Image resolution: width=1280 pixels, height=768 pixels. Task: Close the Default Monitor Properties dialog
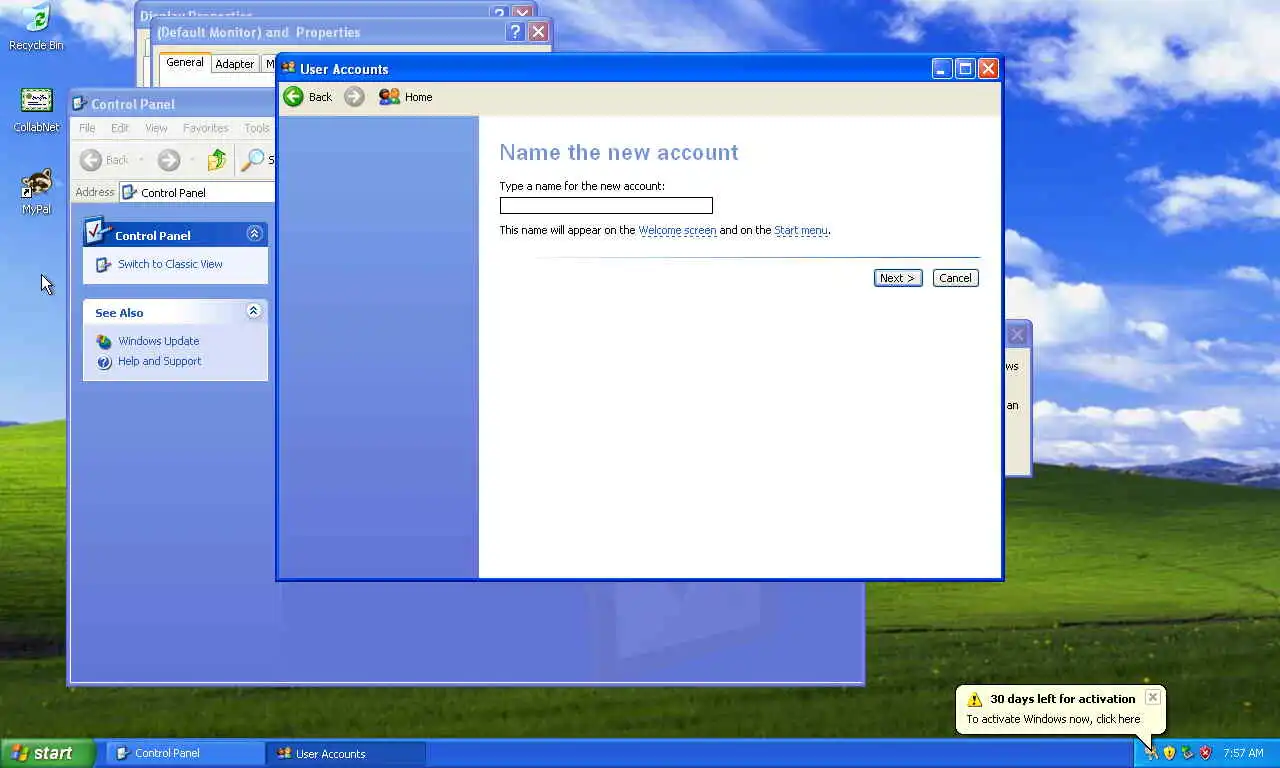(x=538, y=32)
